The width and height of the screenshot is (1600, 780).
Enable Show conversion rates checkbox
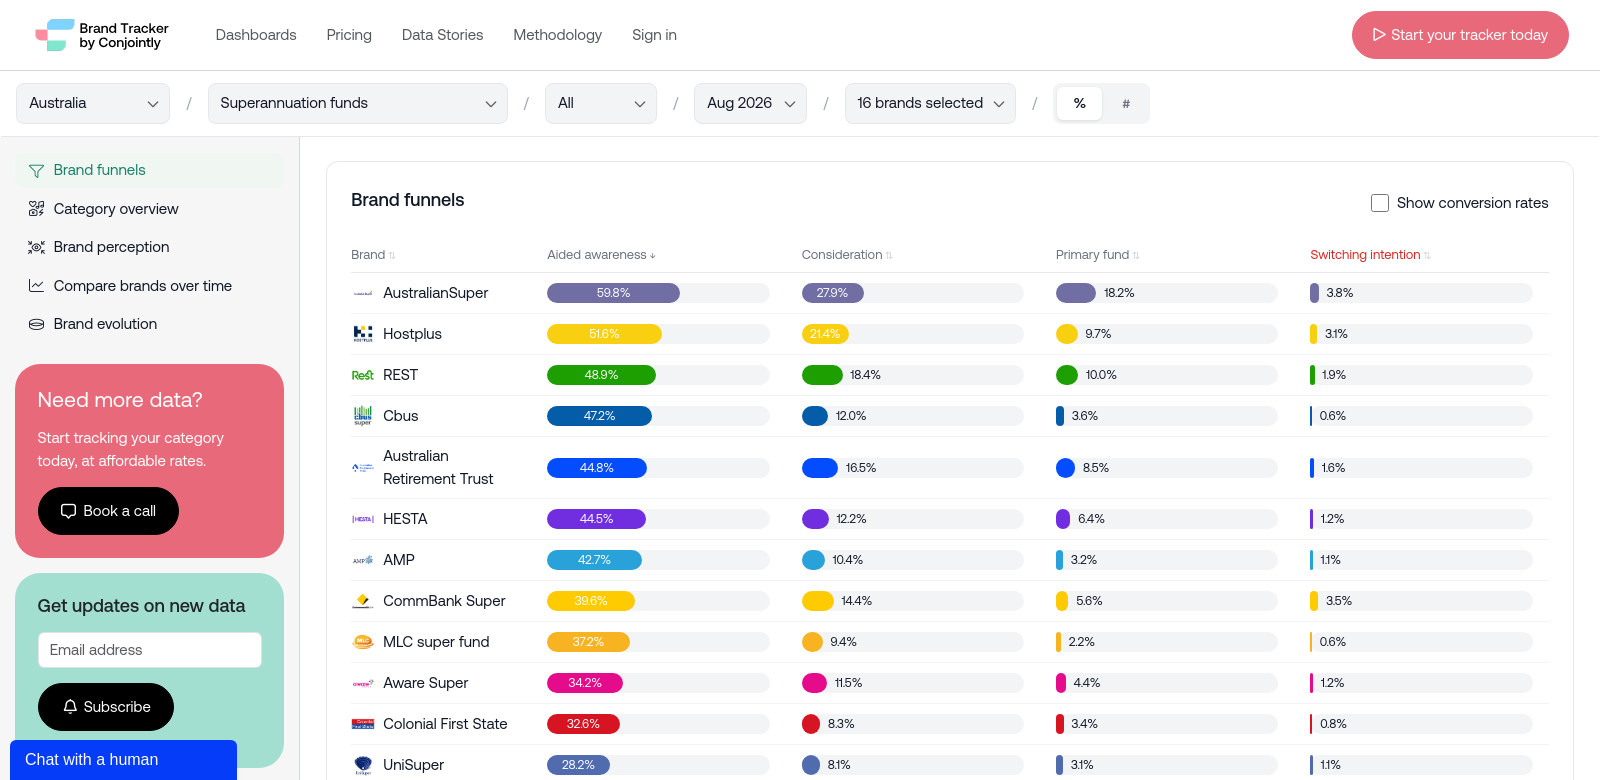pos(1380,203)
